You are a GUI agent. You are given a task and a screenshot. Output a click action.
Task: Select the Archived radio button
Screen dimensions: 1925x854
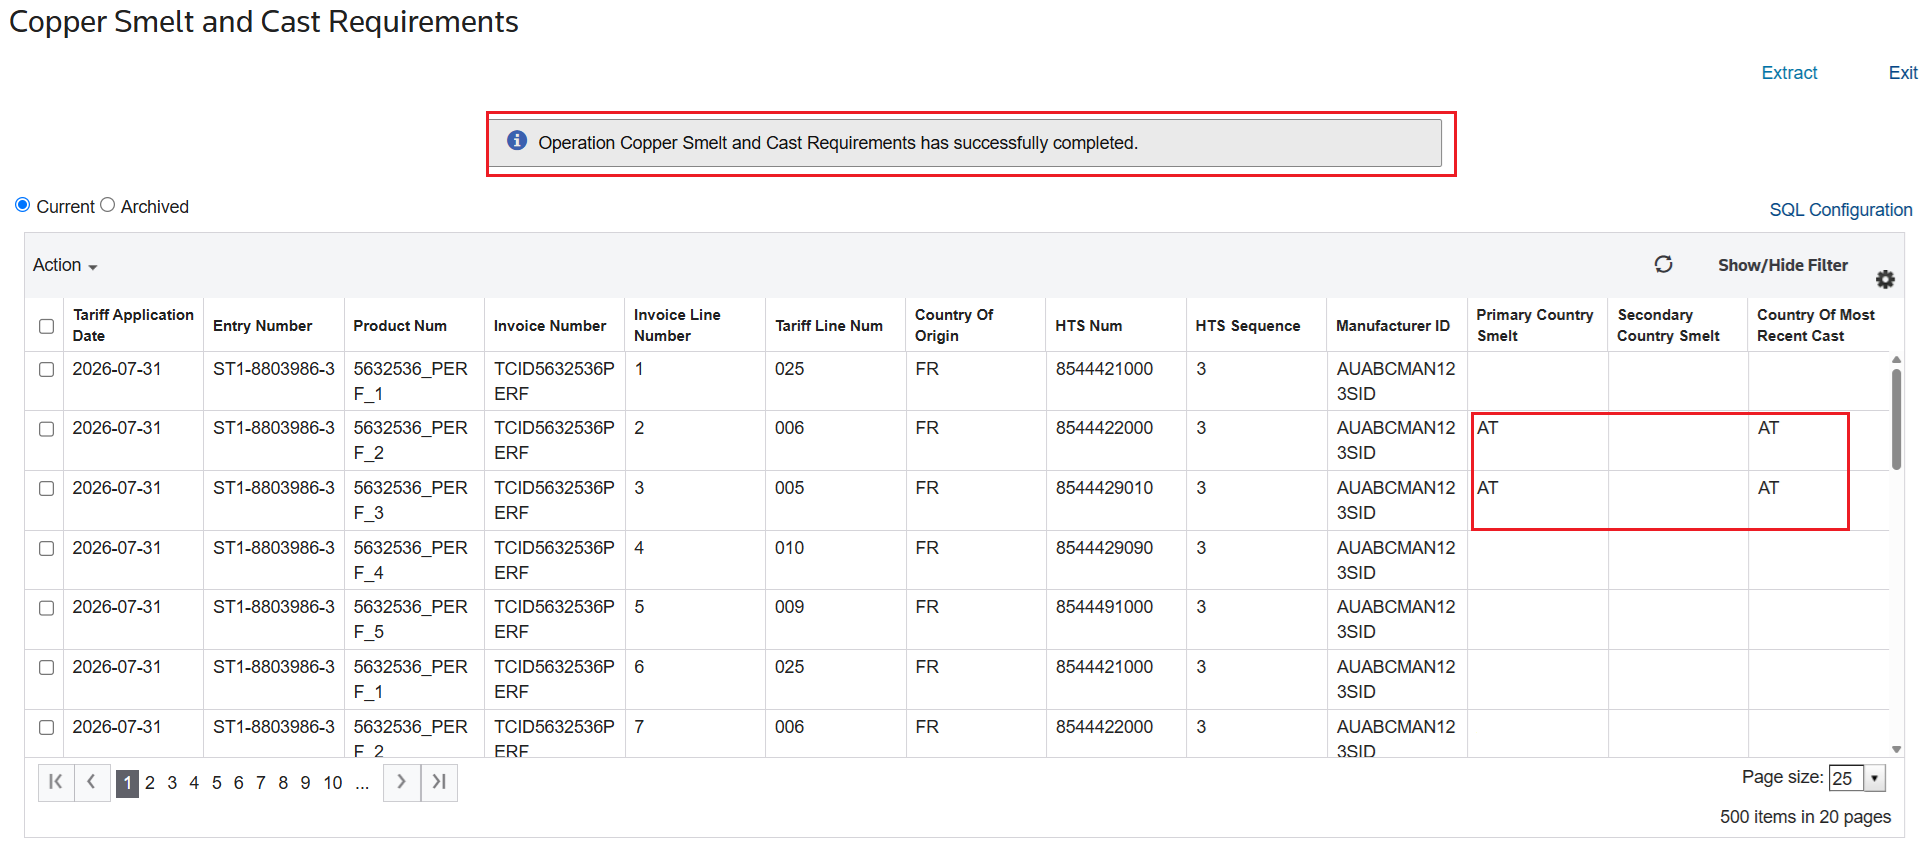tap(108, 205)
